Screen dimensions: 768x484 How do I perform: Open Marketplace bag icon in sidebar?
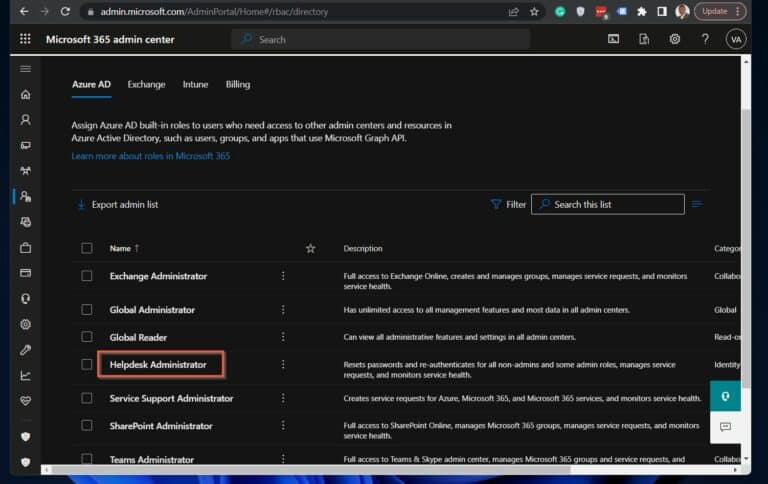[25, 248]
